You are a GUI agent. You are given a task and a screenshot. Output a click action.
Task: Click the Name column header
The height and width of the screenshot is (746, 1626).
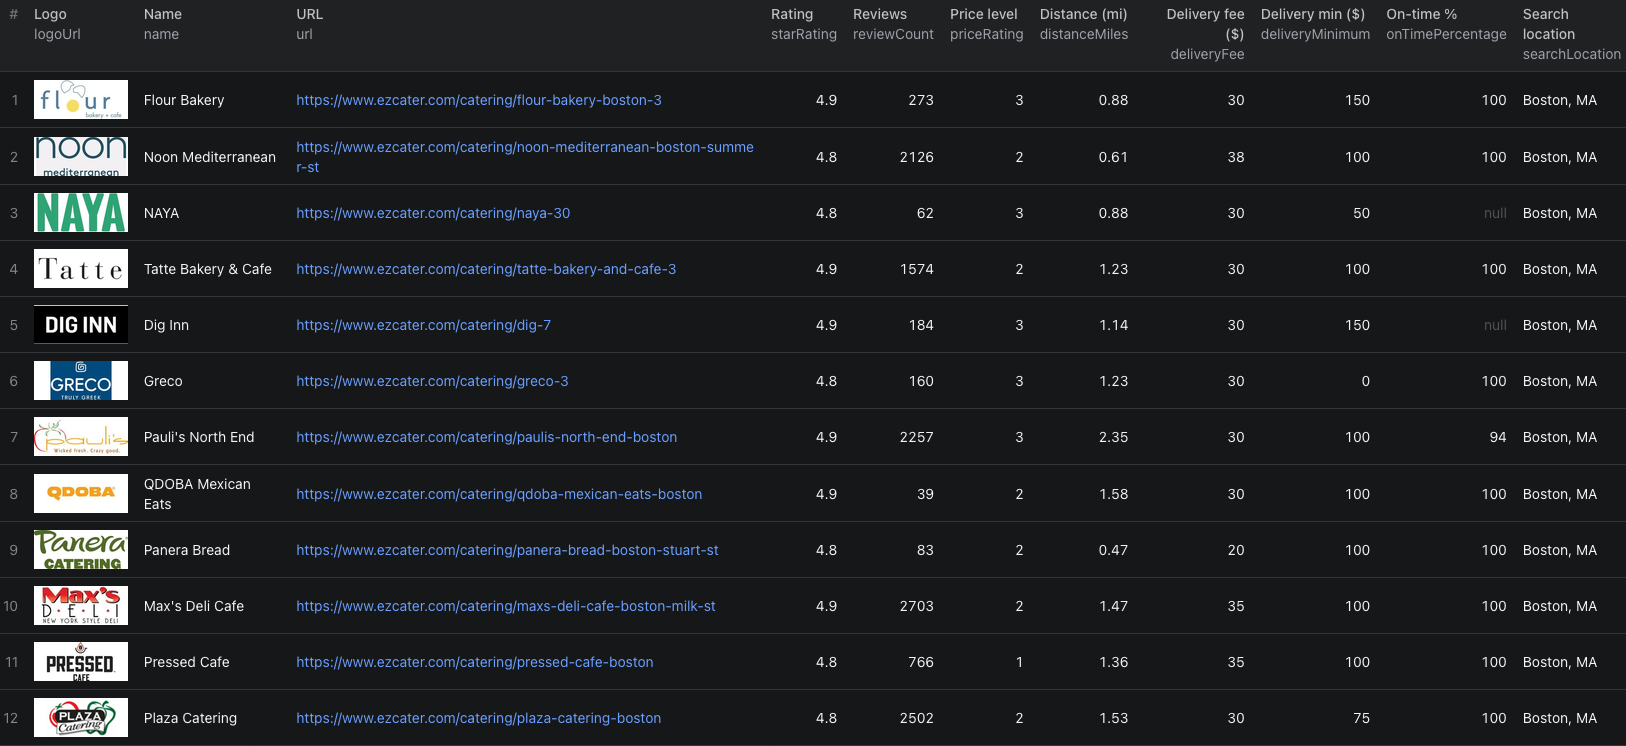[163, 24]
